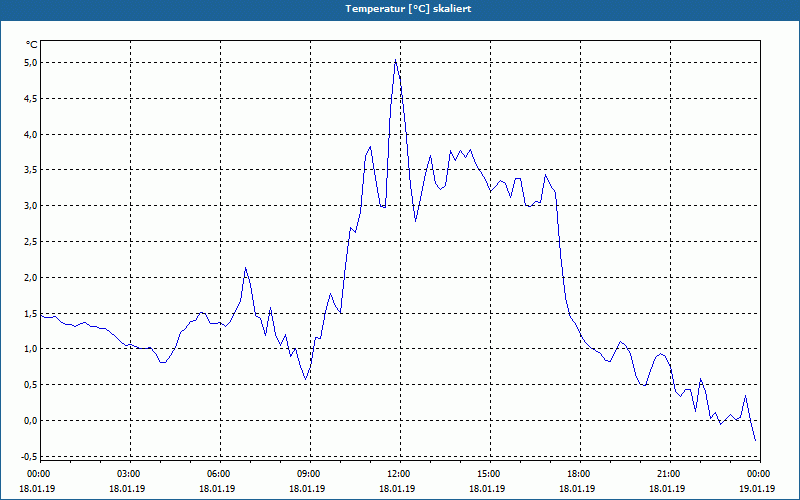Click the 09:00 time axis label
Image resolution: width=800 pixels, height=500 pixels.
pos(310,474)
